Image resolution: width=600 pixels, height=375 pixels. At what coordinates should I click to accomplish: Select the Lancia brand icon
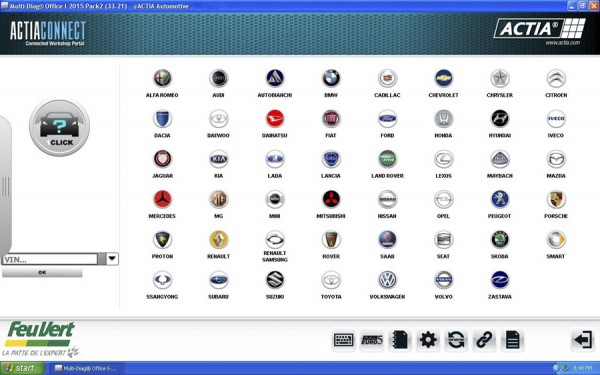pos(331,159)
